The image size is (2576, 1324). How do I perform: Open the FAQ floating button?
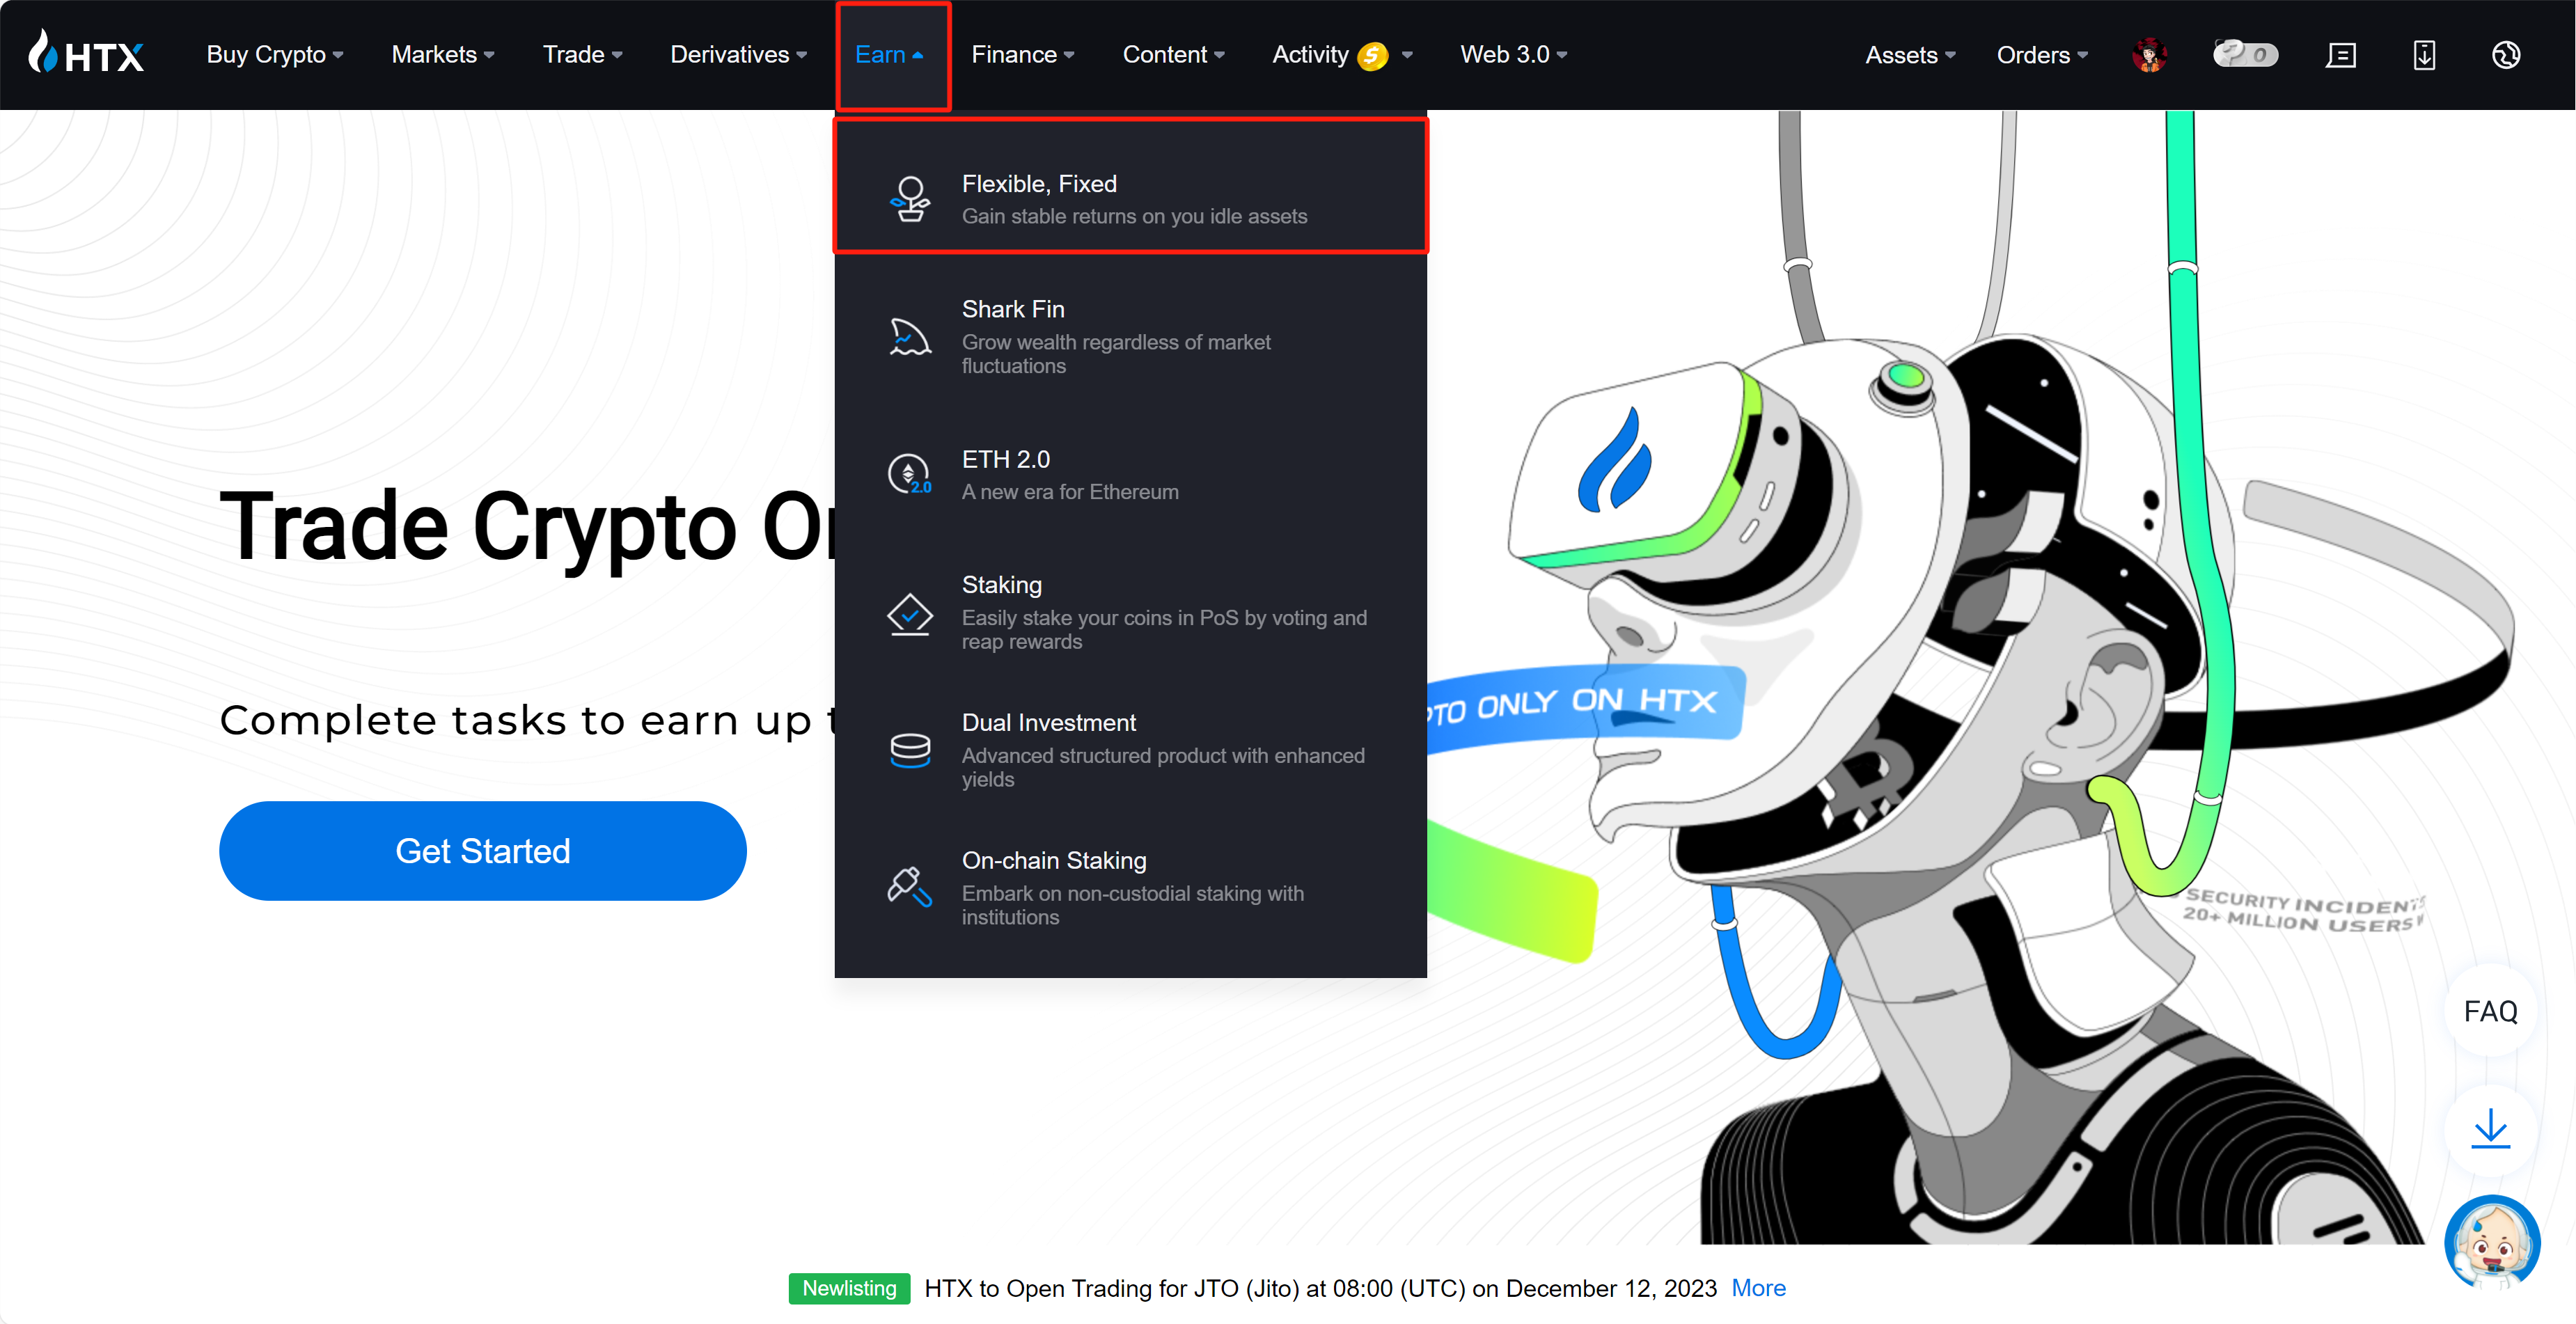(2490, 1011)
